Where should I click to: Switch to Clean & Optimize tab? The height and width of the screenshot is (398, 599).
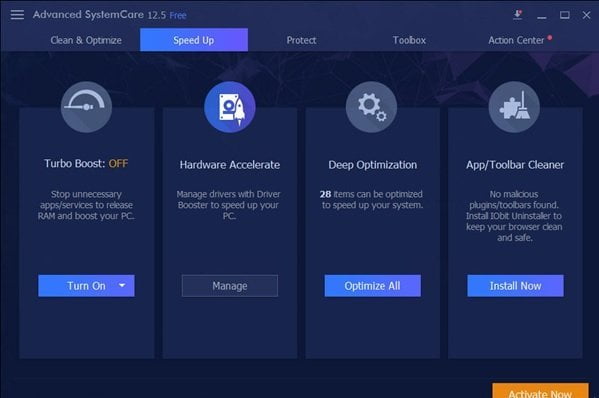pos(86,40)
